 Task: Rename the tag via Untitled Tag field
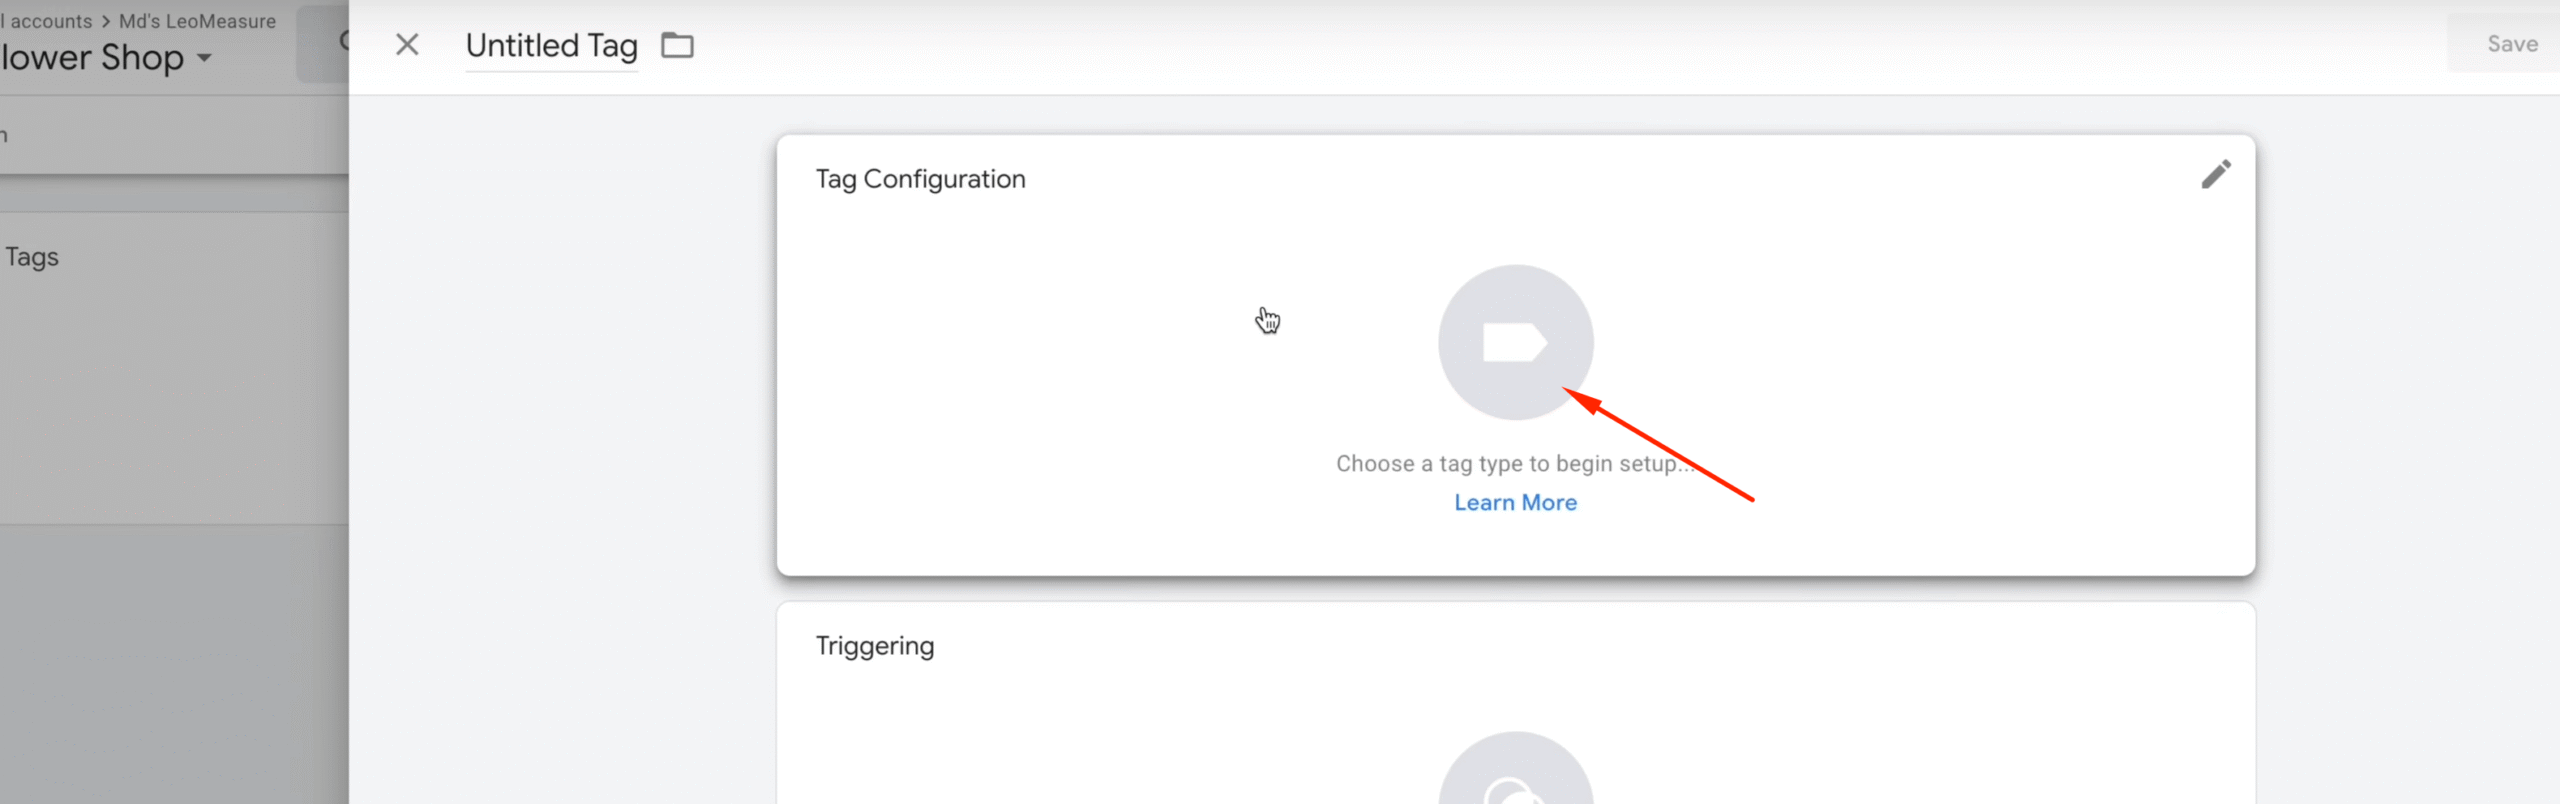pyautogui.click(x=551, y=45)
